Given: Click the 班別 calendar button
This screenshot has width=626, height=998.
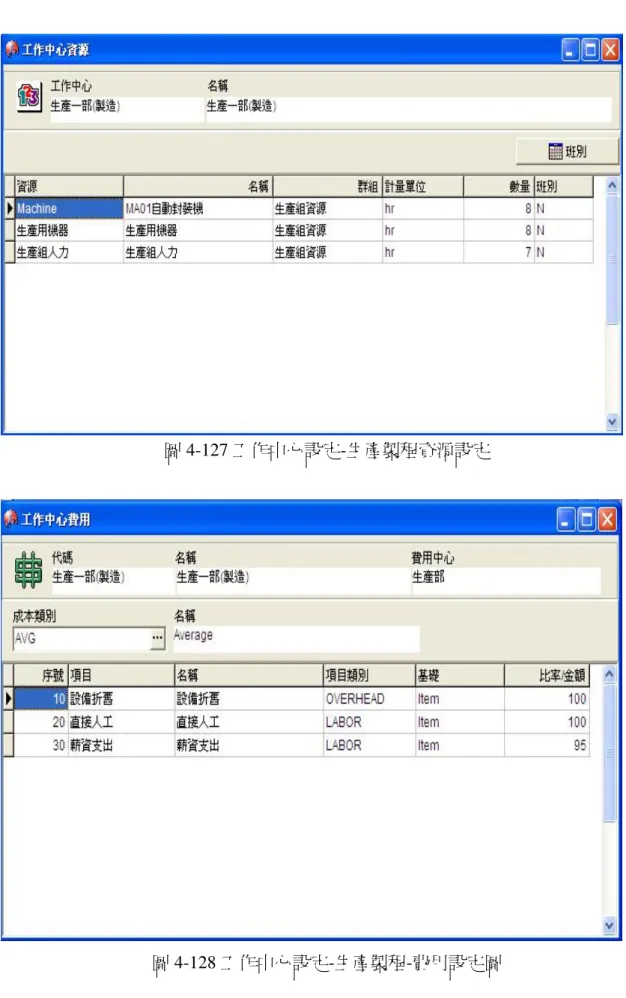Looking at the screenshot, I should pos(567,151).
